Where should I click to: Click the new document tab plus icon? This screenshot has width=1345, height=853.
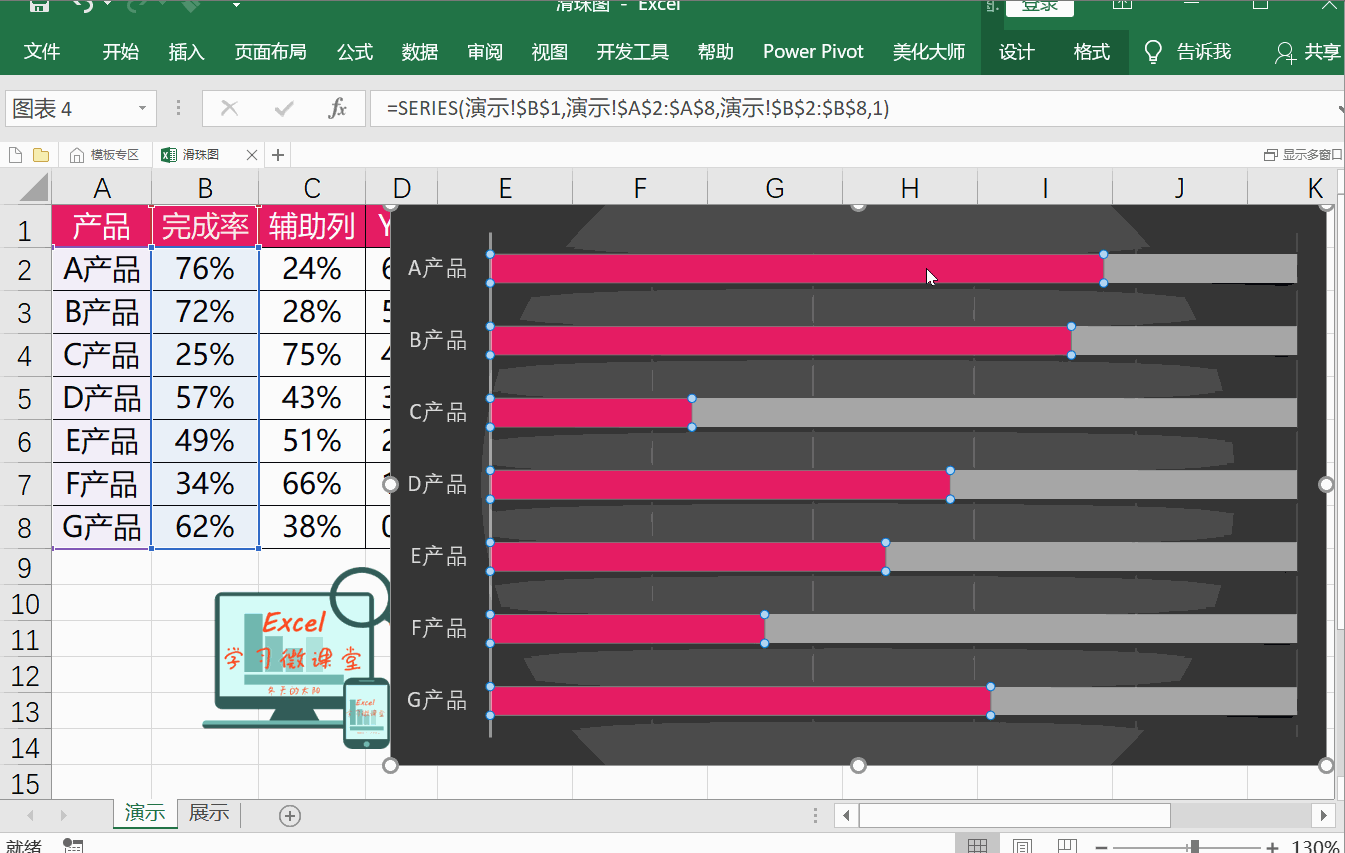coord(278,155)
